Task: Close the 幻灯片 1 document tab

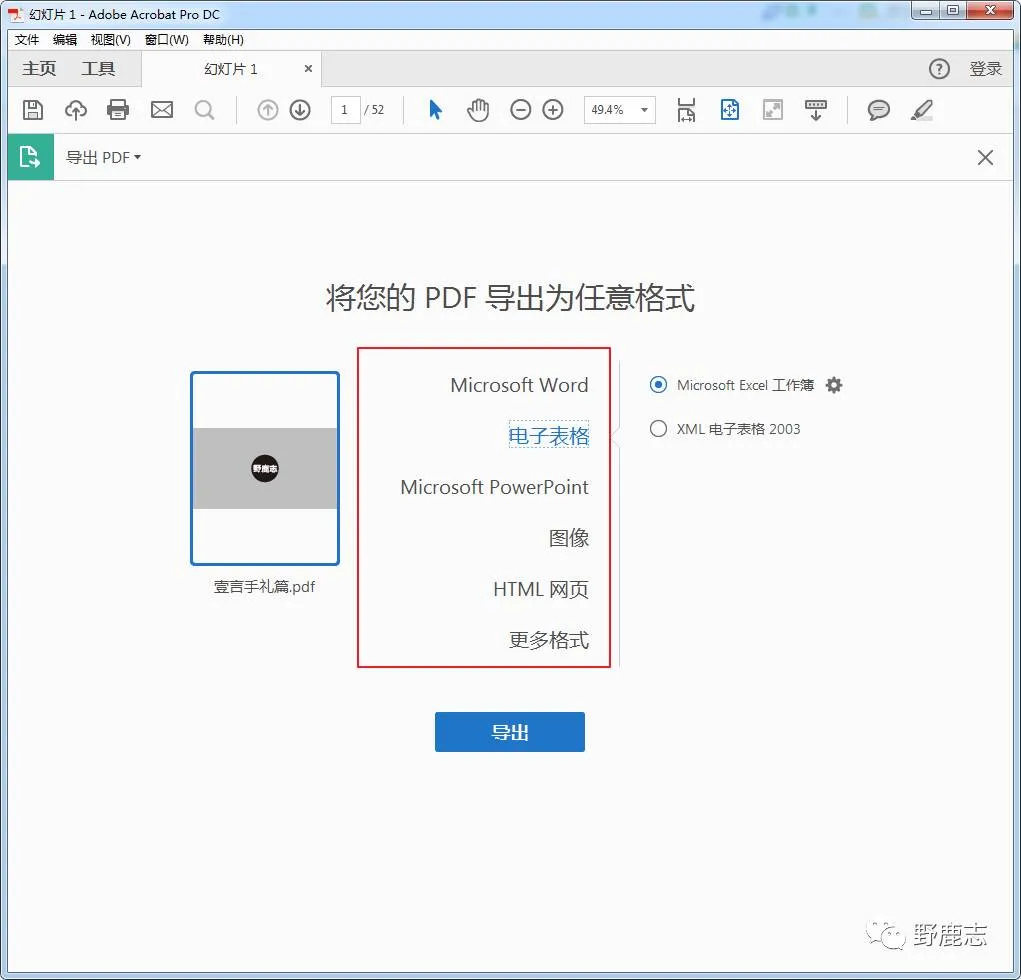Action: click(x=309, y=68)
